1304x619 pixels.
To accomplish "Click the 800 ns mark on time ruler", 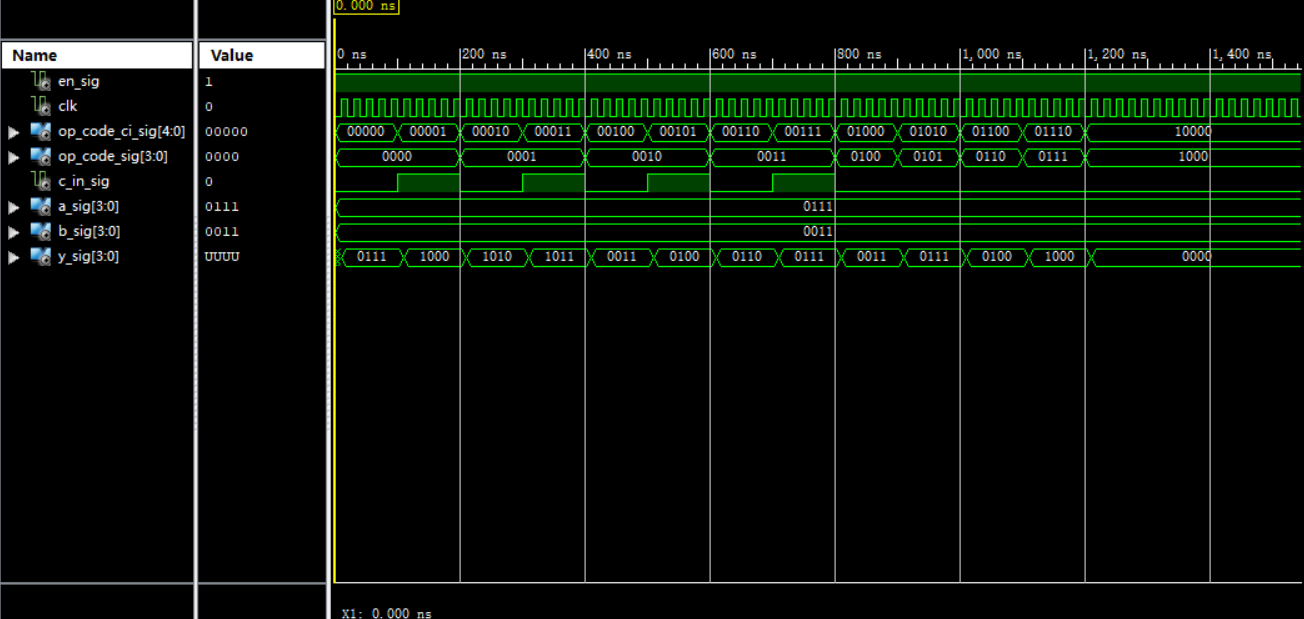I will click(859, 54).
